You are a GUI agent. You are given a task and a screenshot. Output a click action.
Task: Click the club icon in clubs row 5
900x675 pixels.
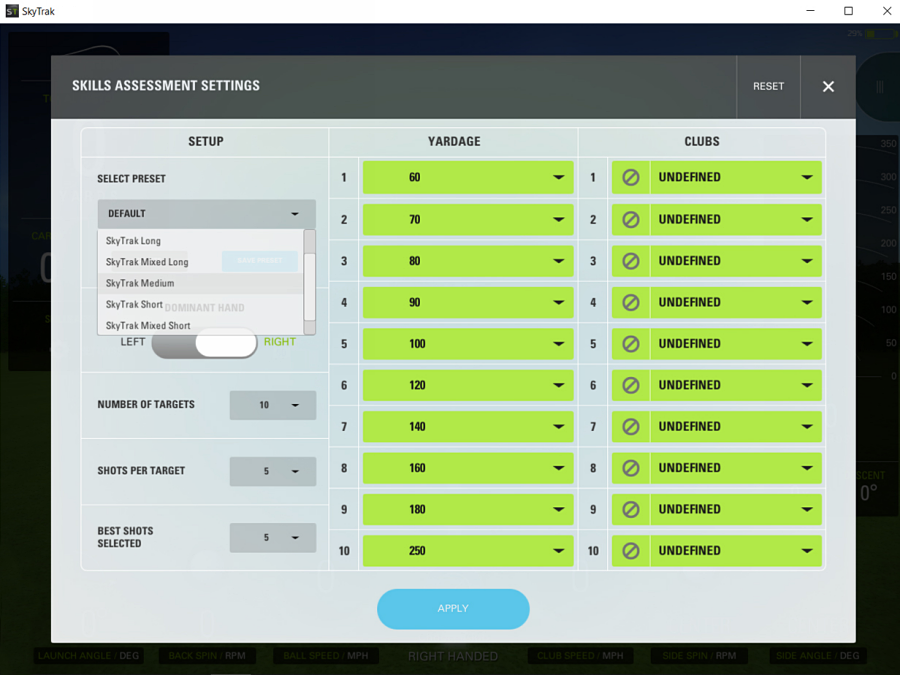[x=630, y=344]
